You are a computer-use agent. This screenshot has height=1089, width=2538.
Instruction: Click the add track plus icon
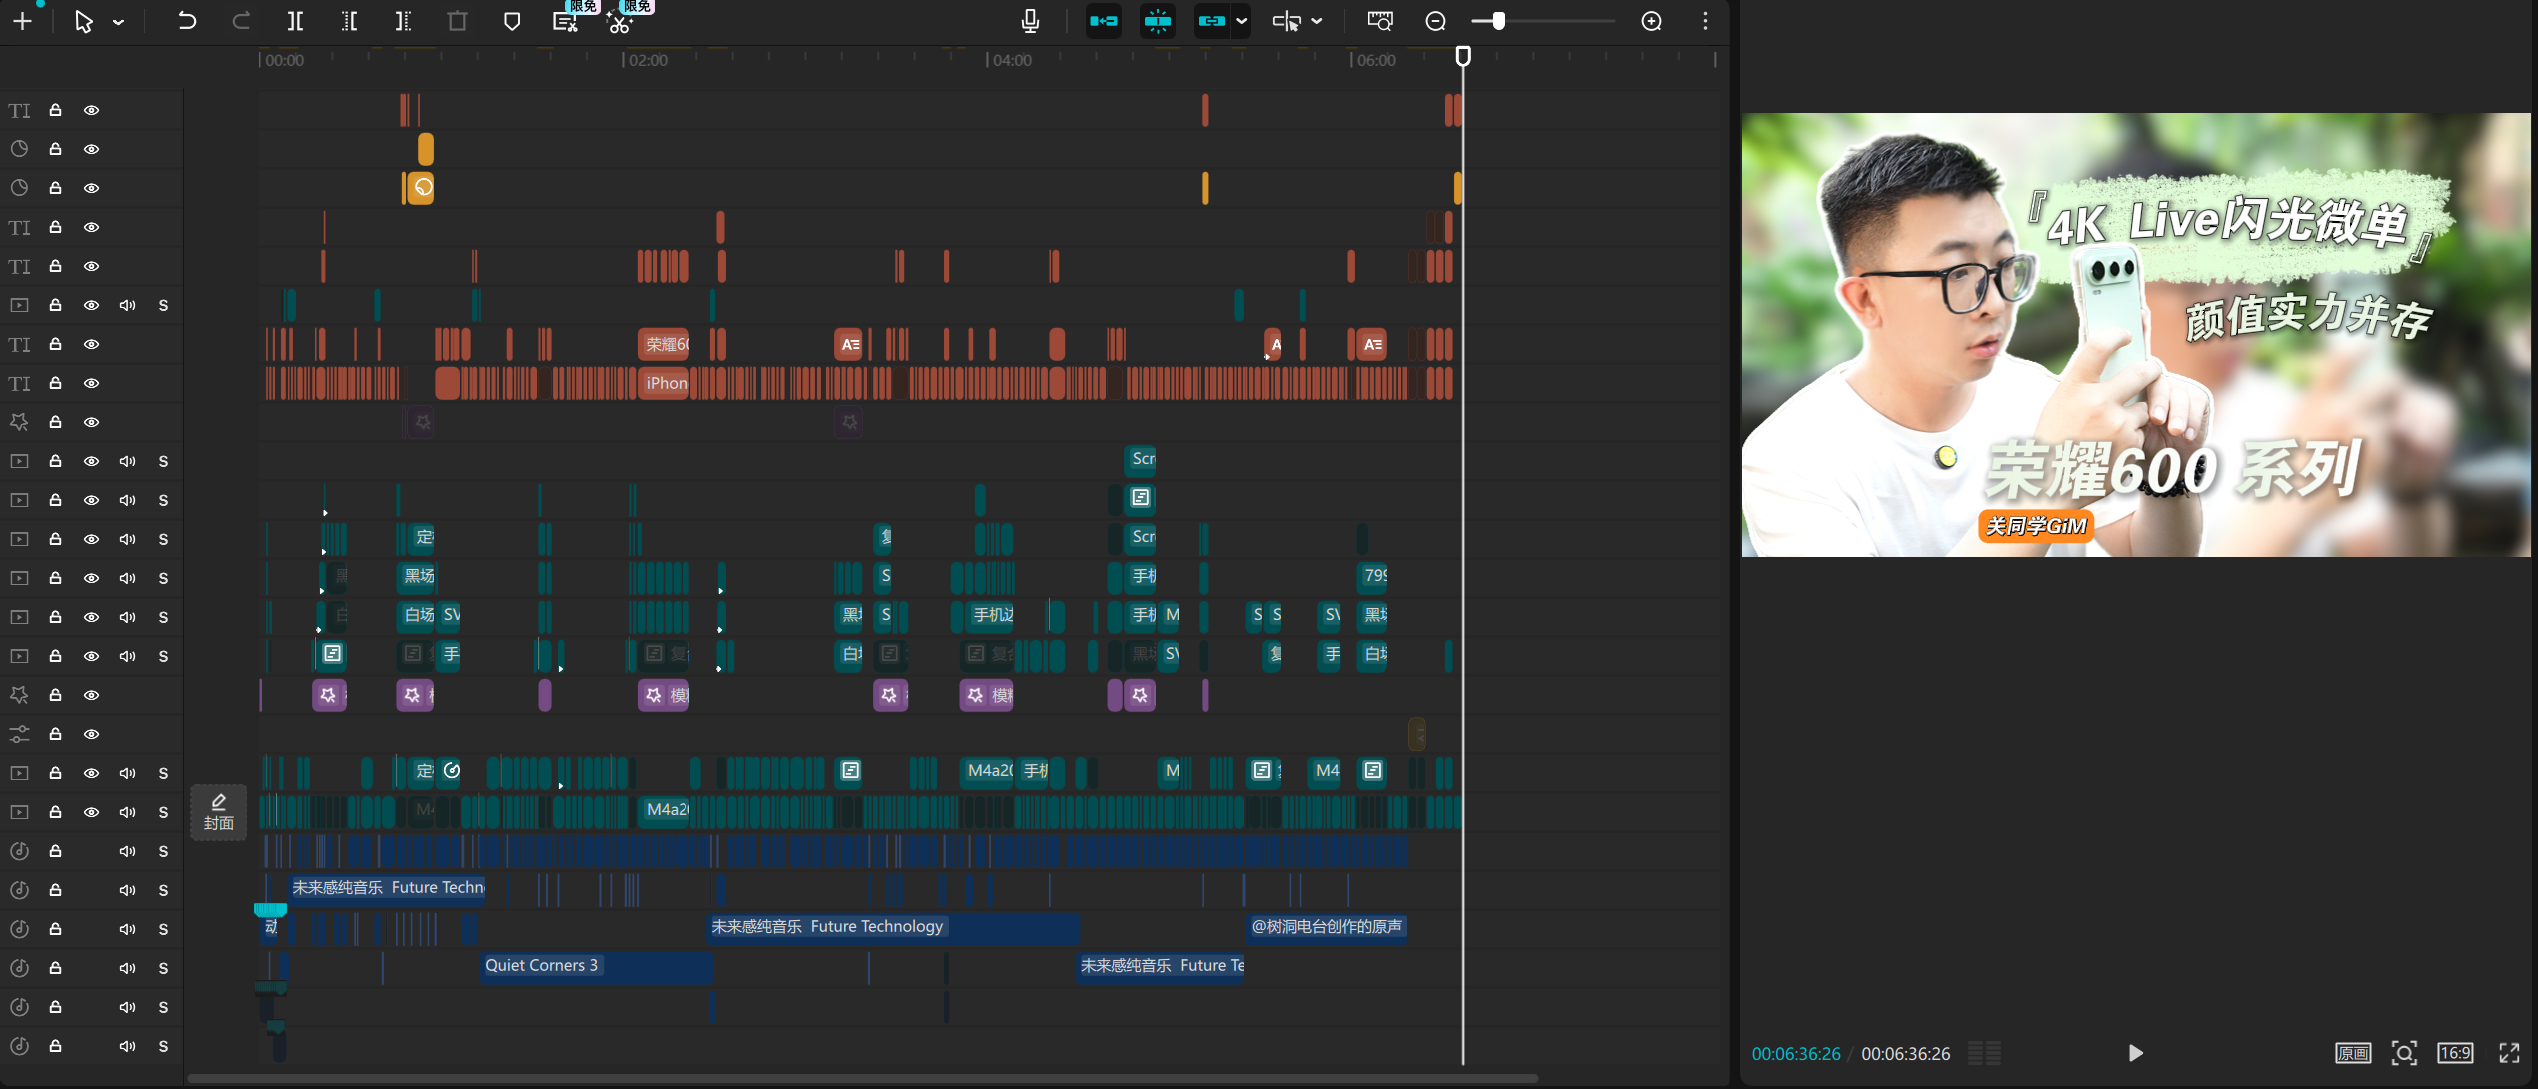click(x=22, y=21)
